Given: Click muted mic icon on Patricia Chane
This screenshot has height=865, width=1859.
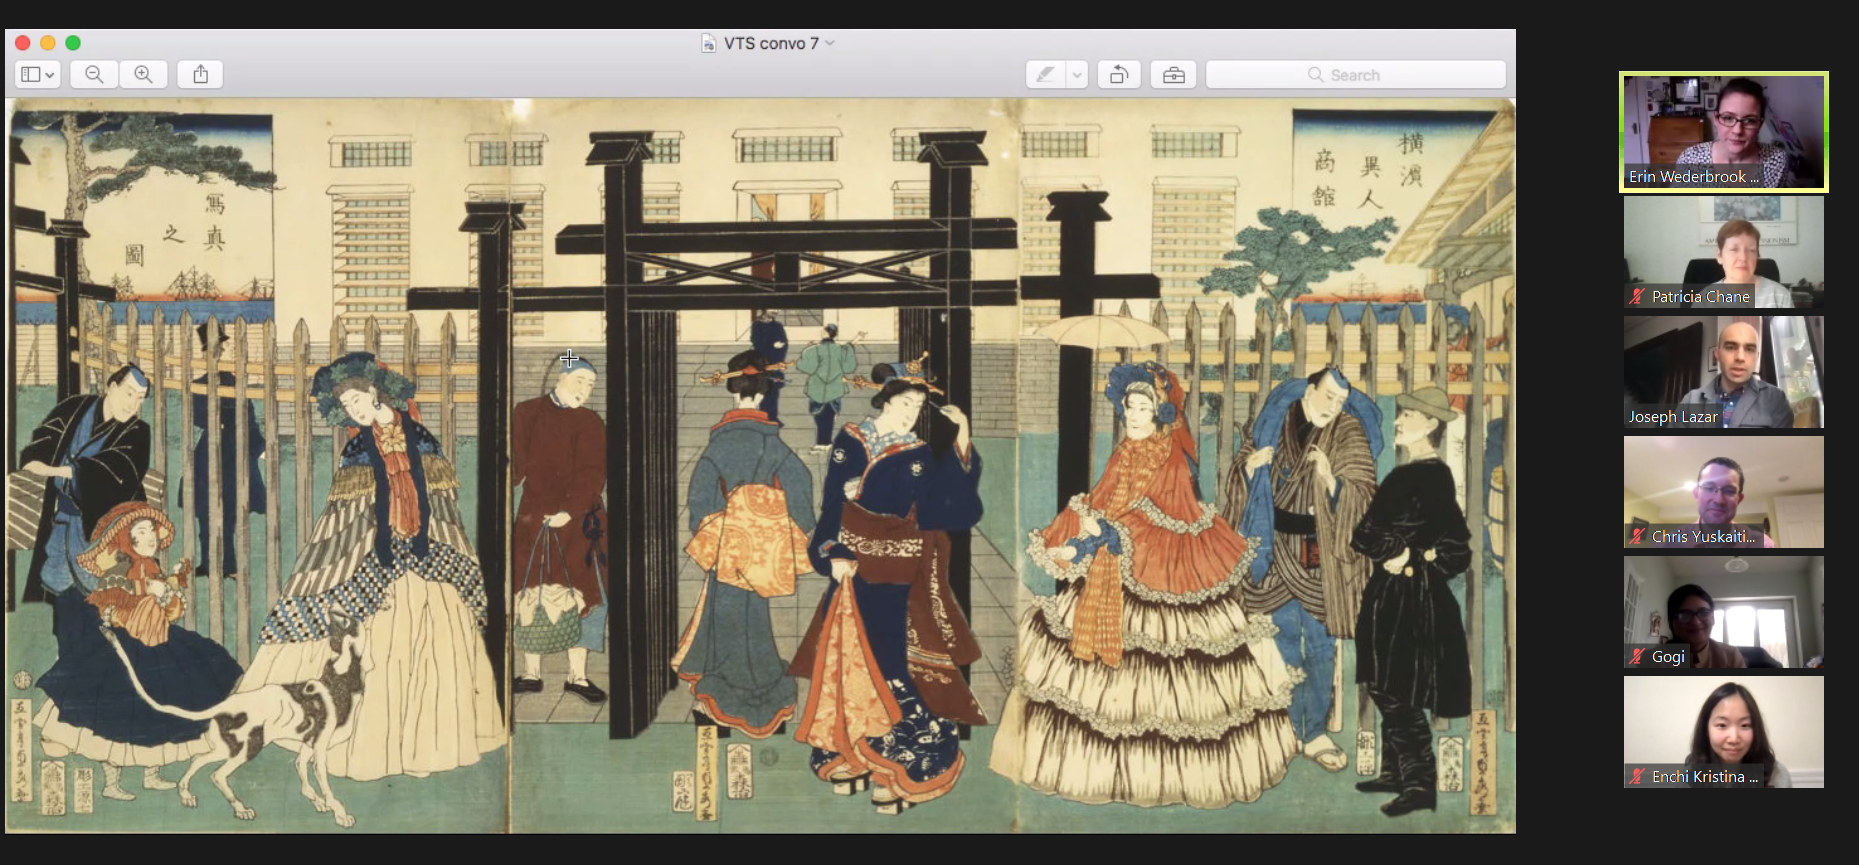Looking at the screenshot, I should tap(1637, 296).
